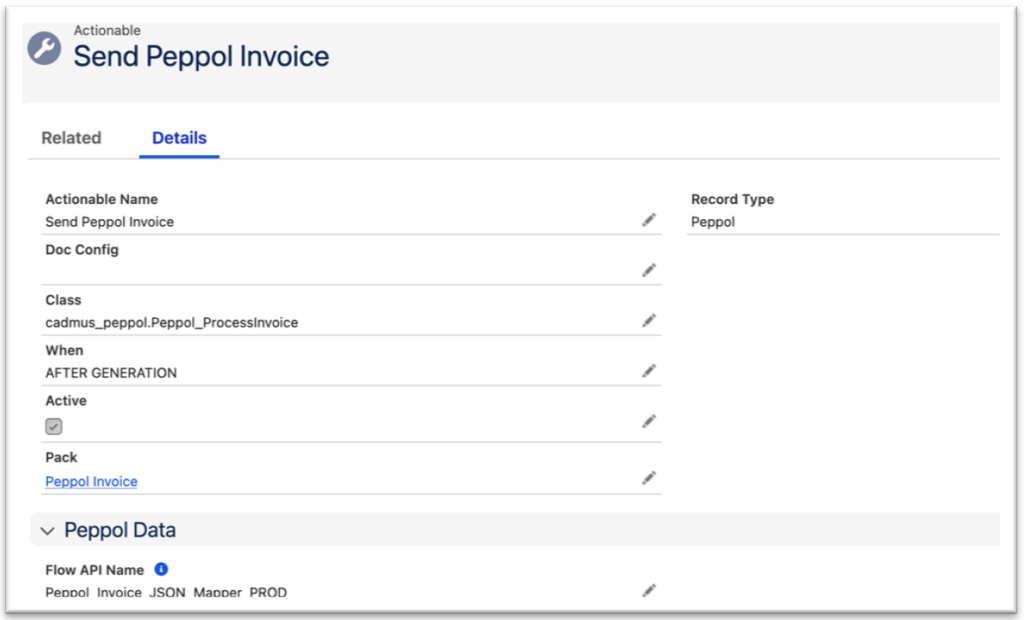
Task: Click the Record Type value Peppol
Action: [x=712, y=222]
